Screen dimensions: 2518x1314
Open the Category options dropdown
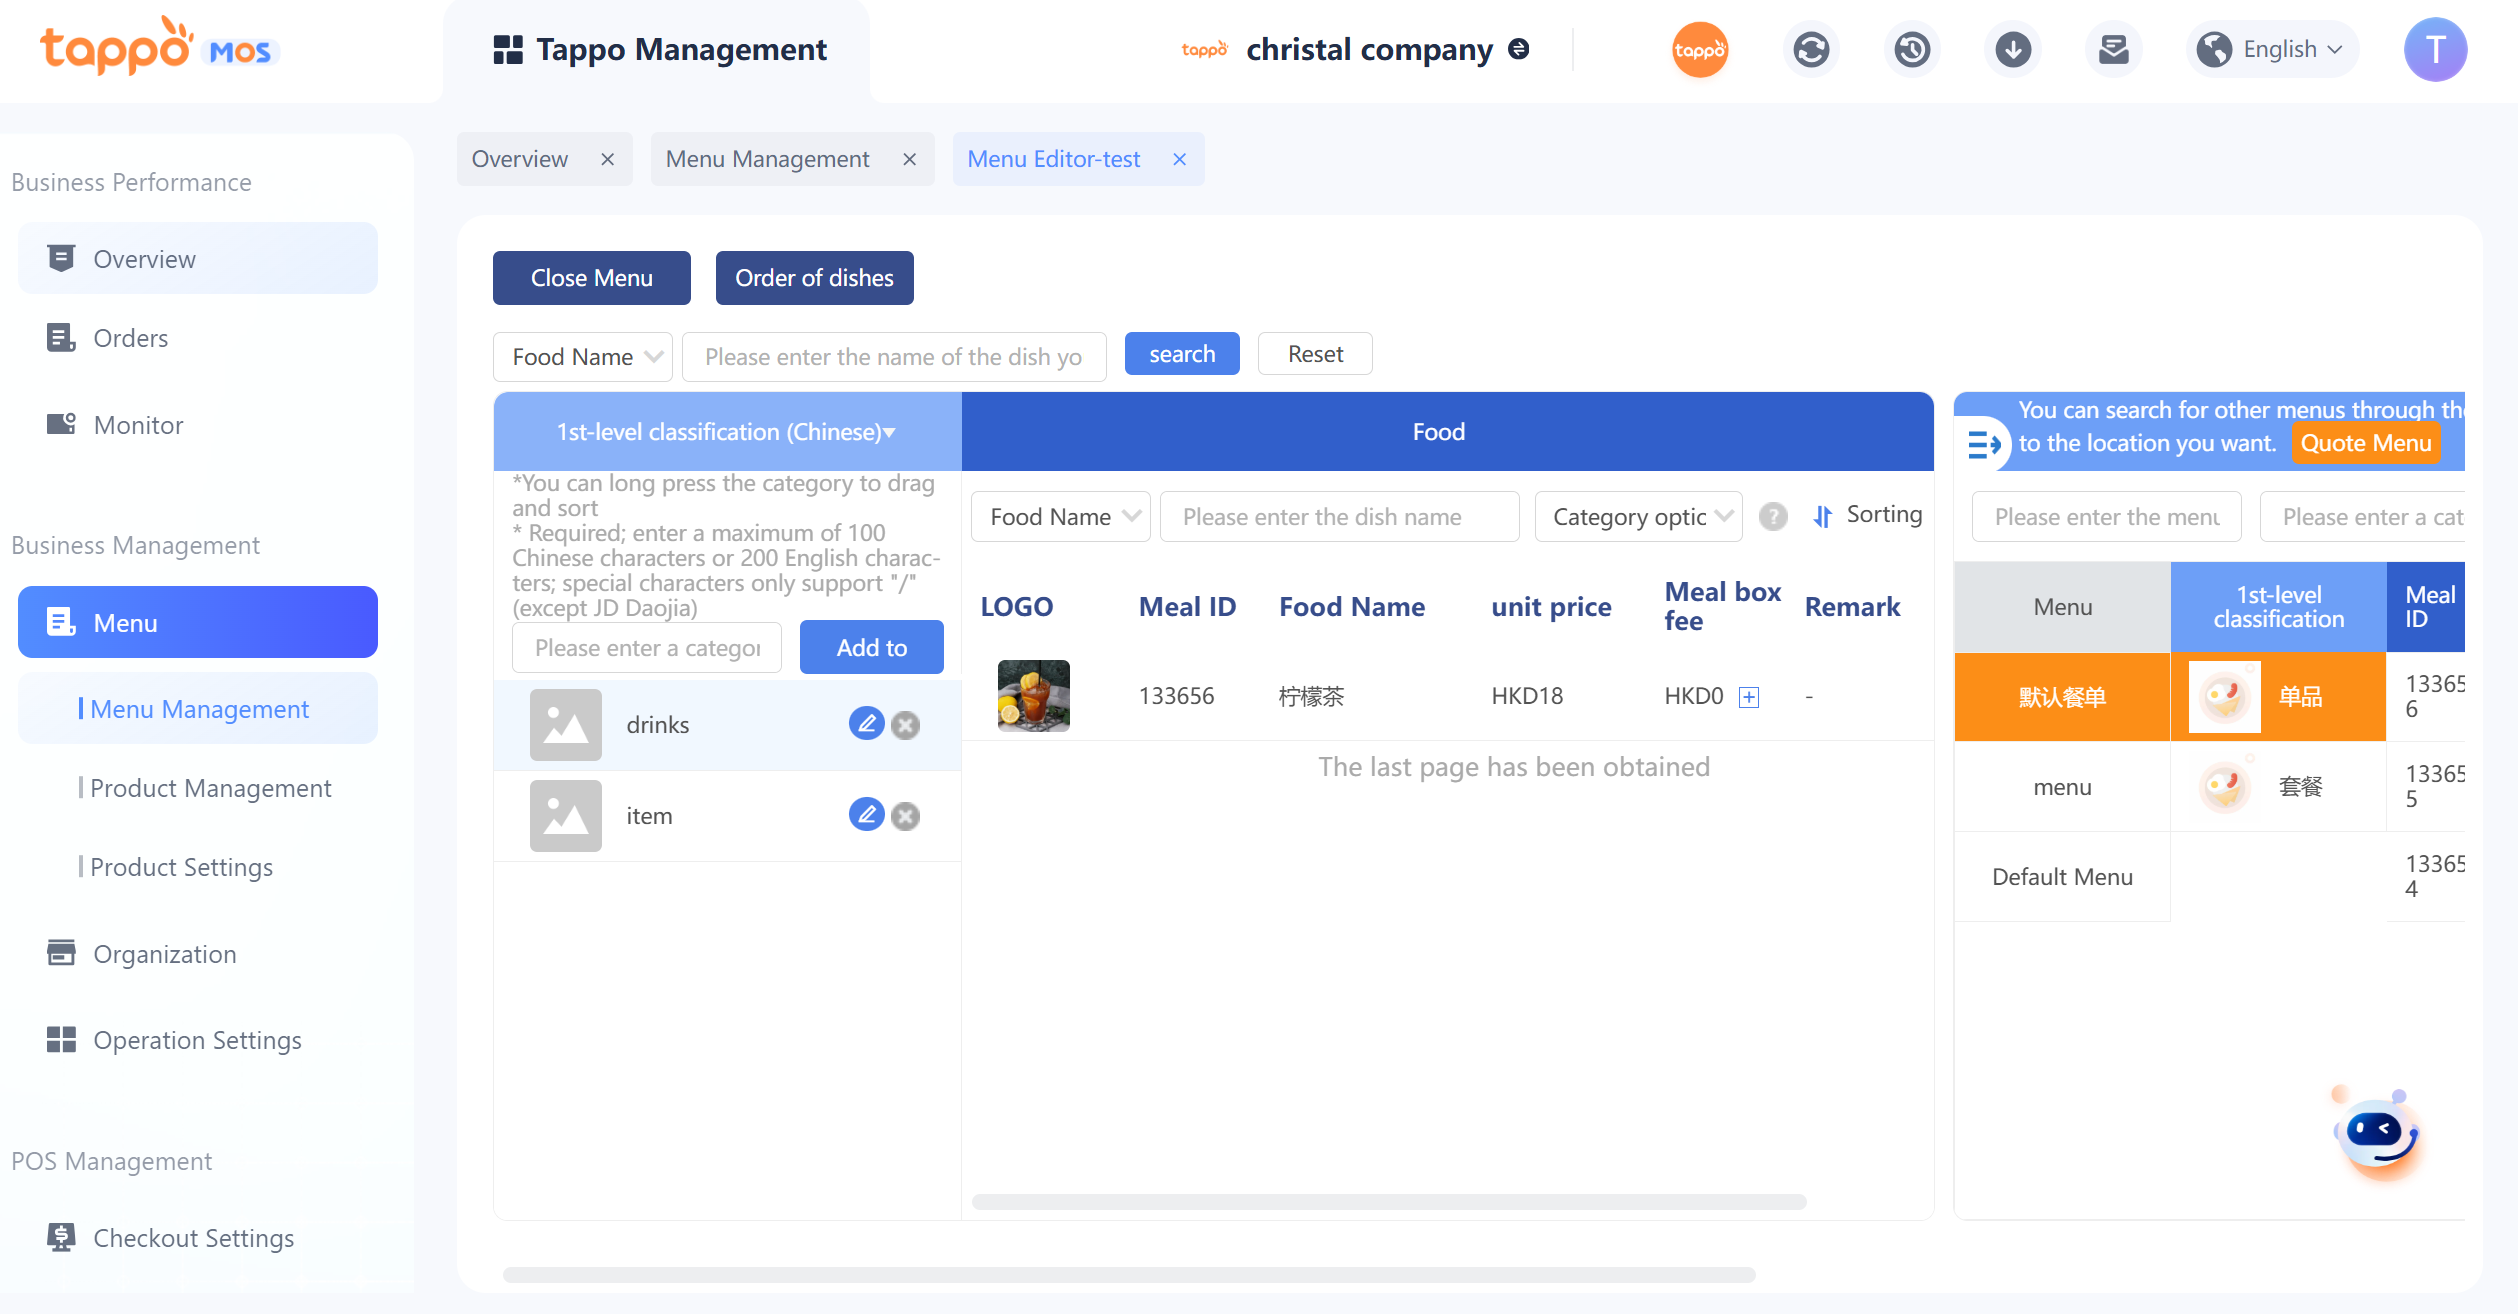tap(1638, 516)
